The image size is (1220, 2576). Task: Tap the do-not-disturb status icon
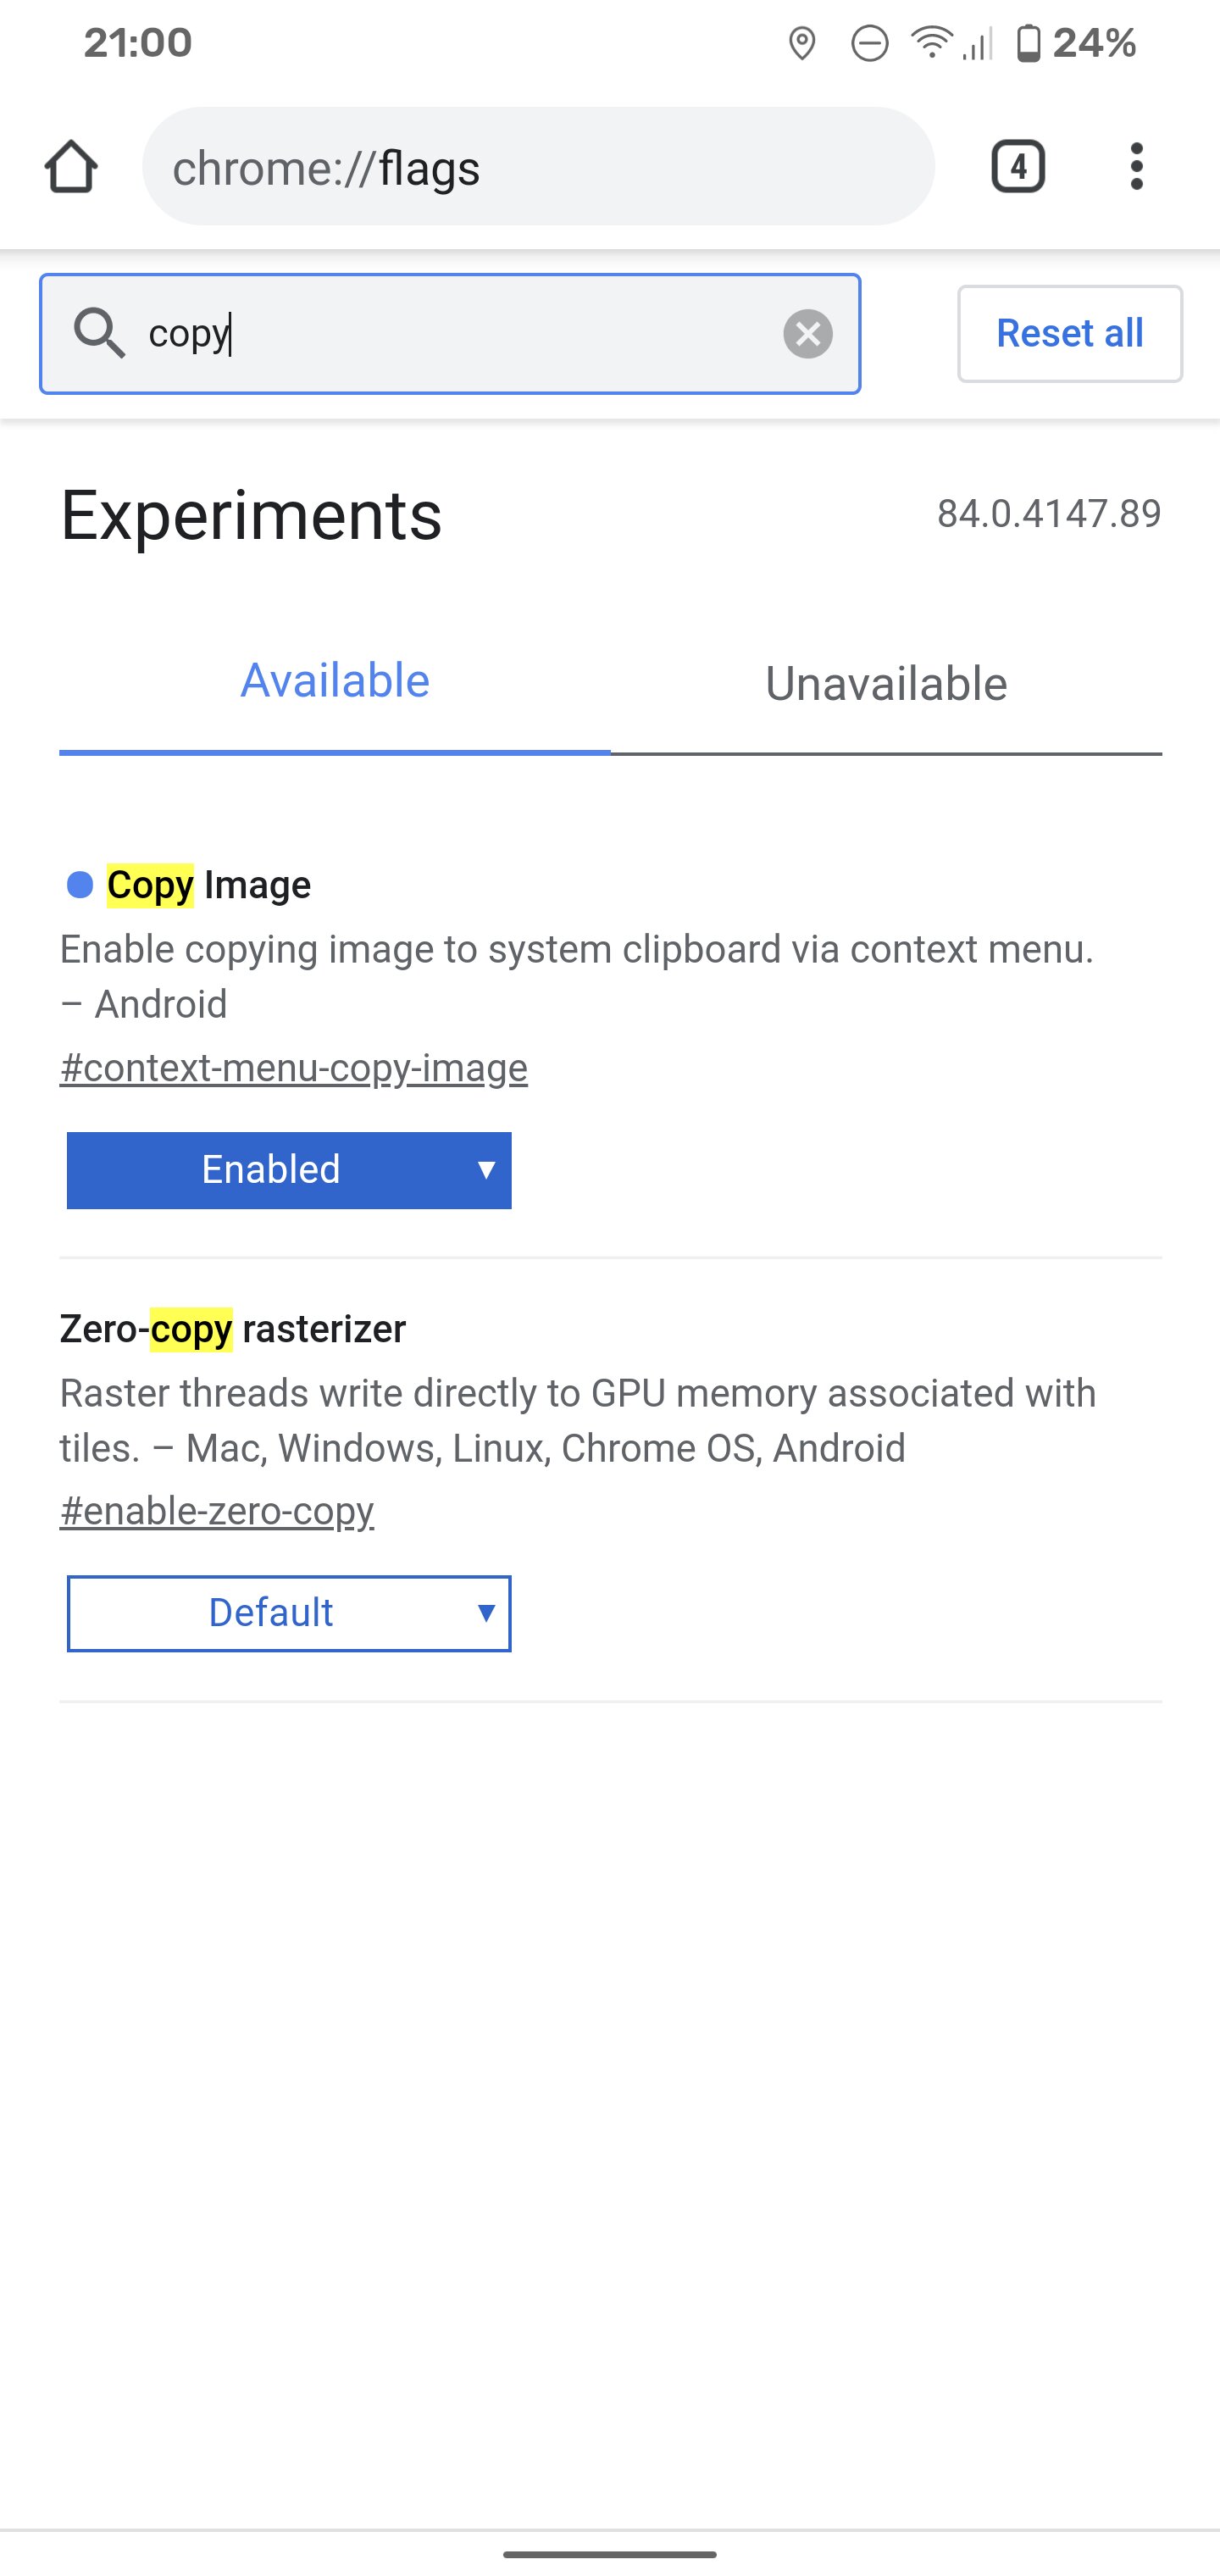point(869,44)
